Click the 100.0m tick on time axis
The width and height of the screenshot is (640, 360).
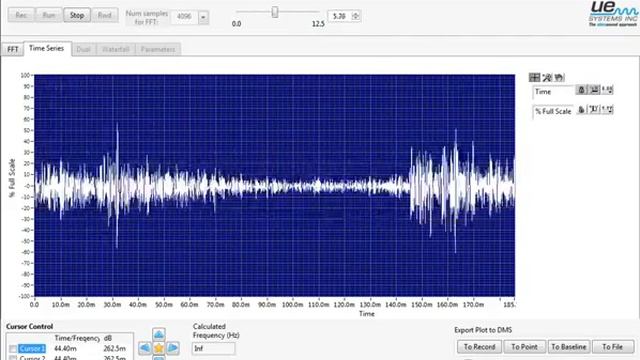293,304
